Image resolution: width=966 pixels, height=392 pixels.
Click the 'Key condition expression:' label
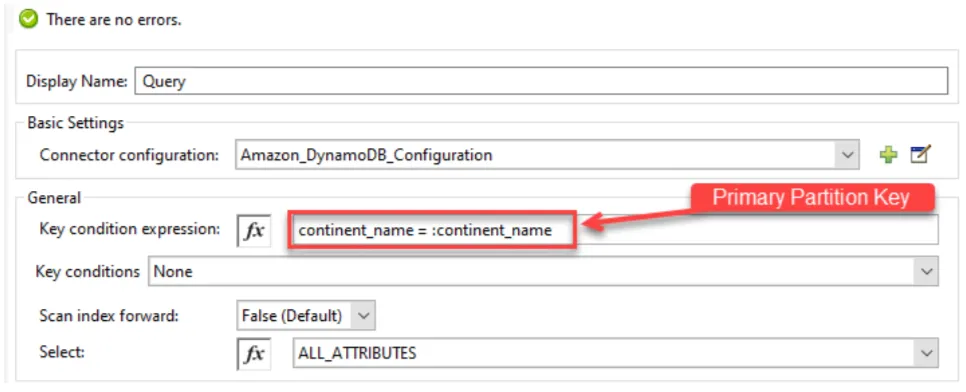pyautogui.click(x=129, y=230)
